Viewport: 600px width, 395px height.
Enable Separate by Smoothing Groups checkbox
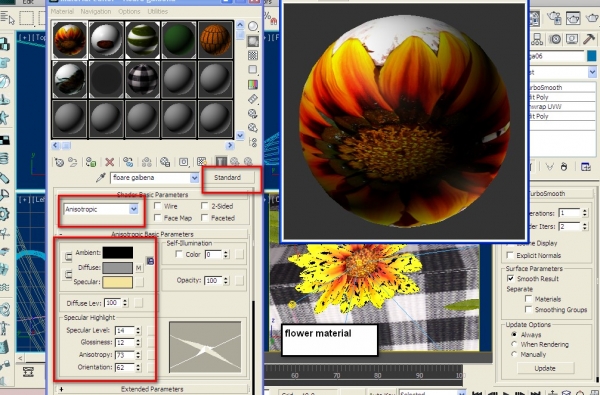click(x=528, y=309)
